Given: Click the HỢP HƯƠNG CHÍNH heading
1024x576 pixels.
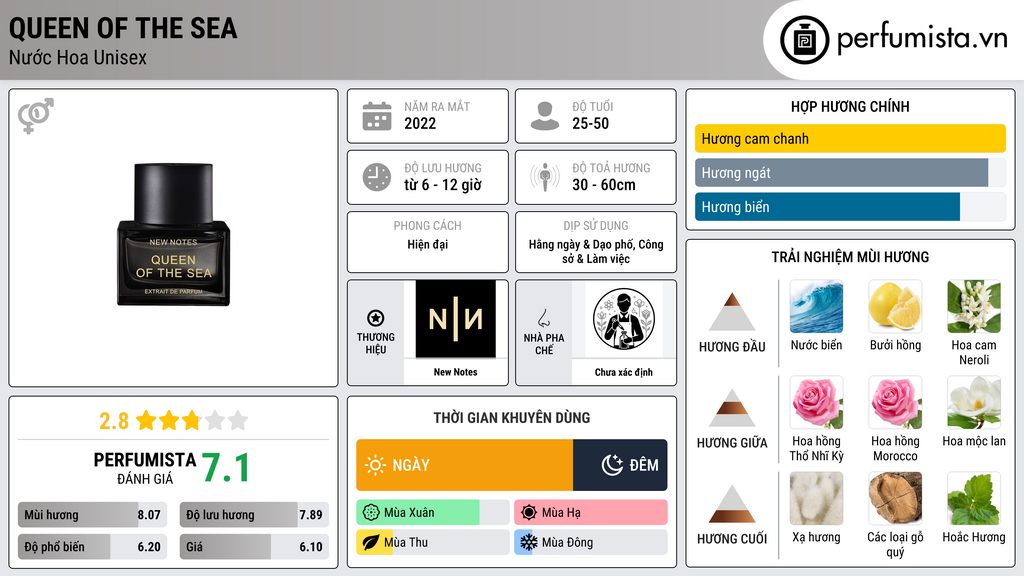Looking at the screenshot, I should pos(850,106).
